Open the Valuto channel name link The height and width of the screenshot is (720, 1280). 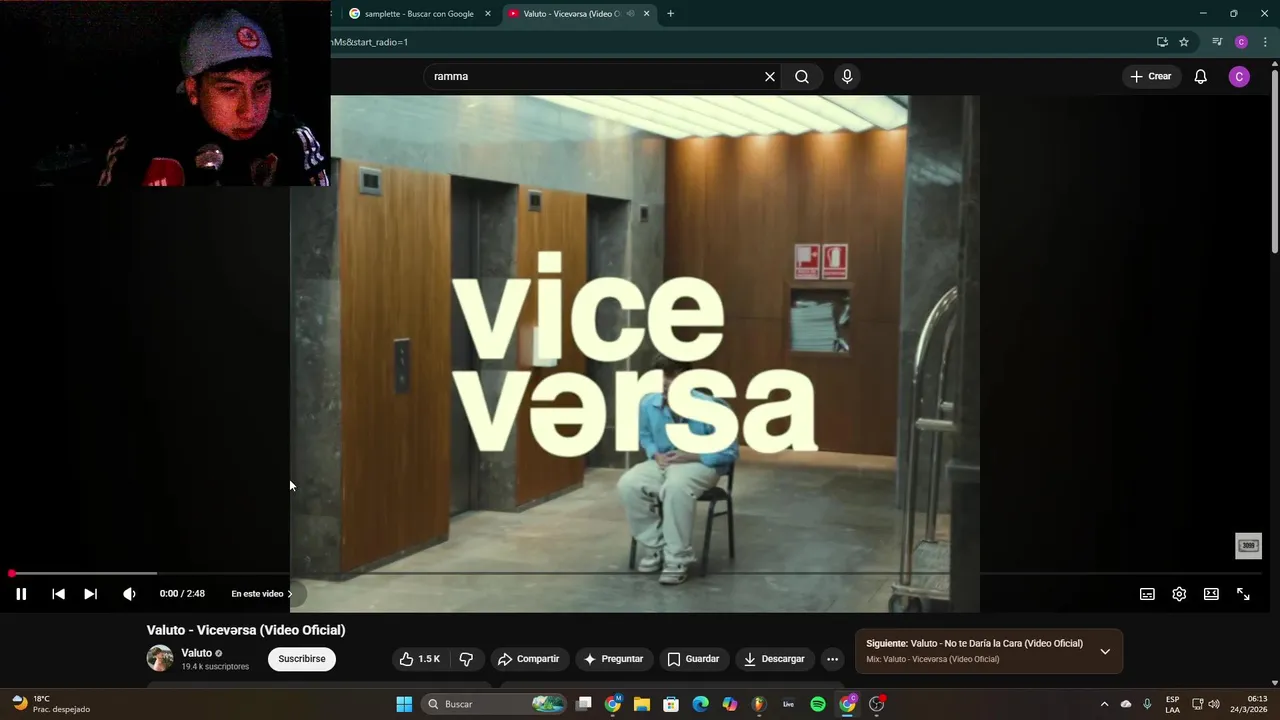point(196,653)
